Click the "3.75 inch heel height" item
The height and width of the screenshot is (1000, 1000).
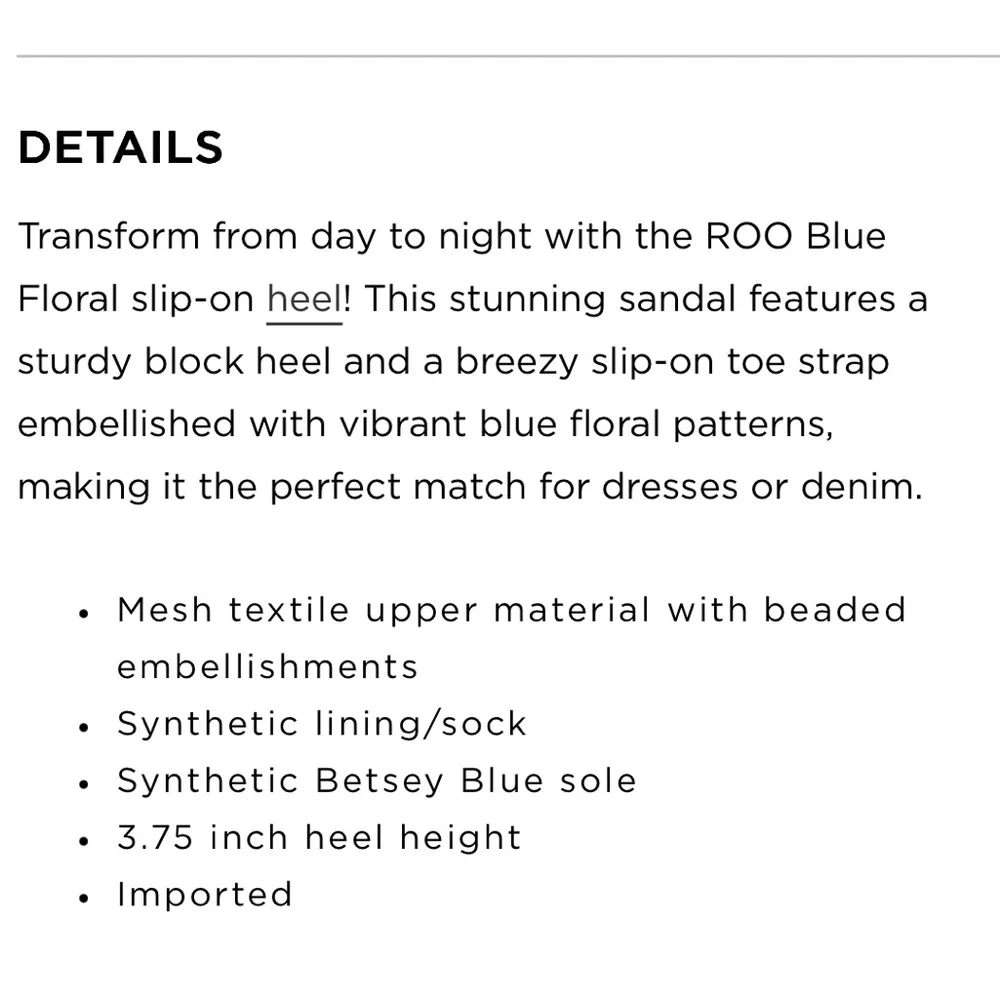[x=319, y=838]
